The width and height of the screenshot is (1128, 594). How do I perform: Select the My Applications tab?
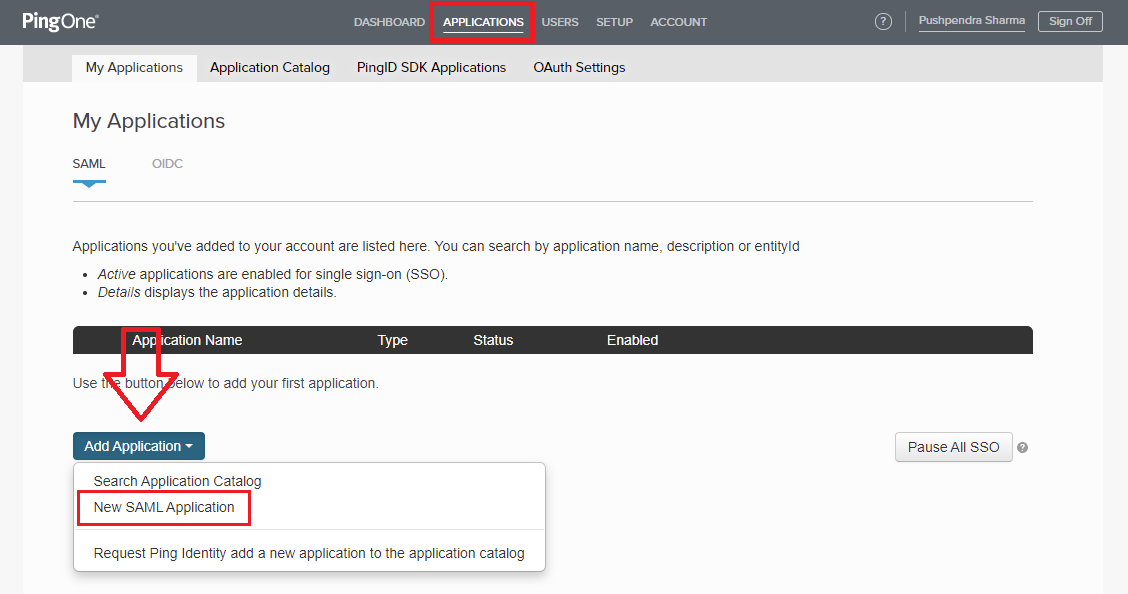(x=134, y=67)
